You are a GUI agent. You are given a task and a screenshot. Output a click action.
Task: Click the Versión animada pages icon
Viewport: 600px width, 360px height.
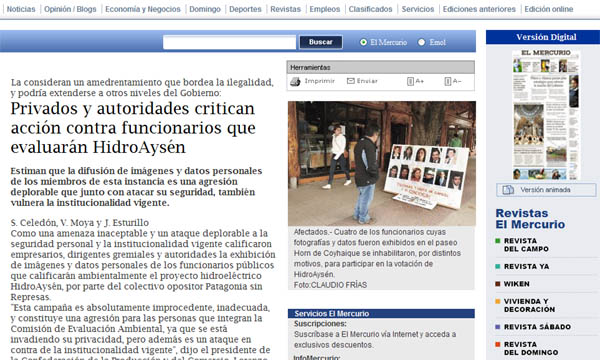pyautogui.click(x=508, y=190)
